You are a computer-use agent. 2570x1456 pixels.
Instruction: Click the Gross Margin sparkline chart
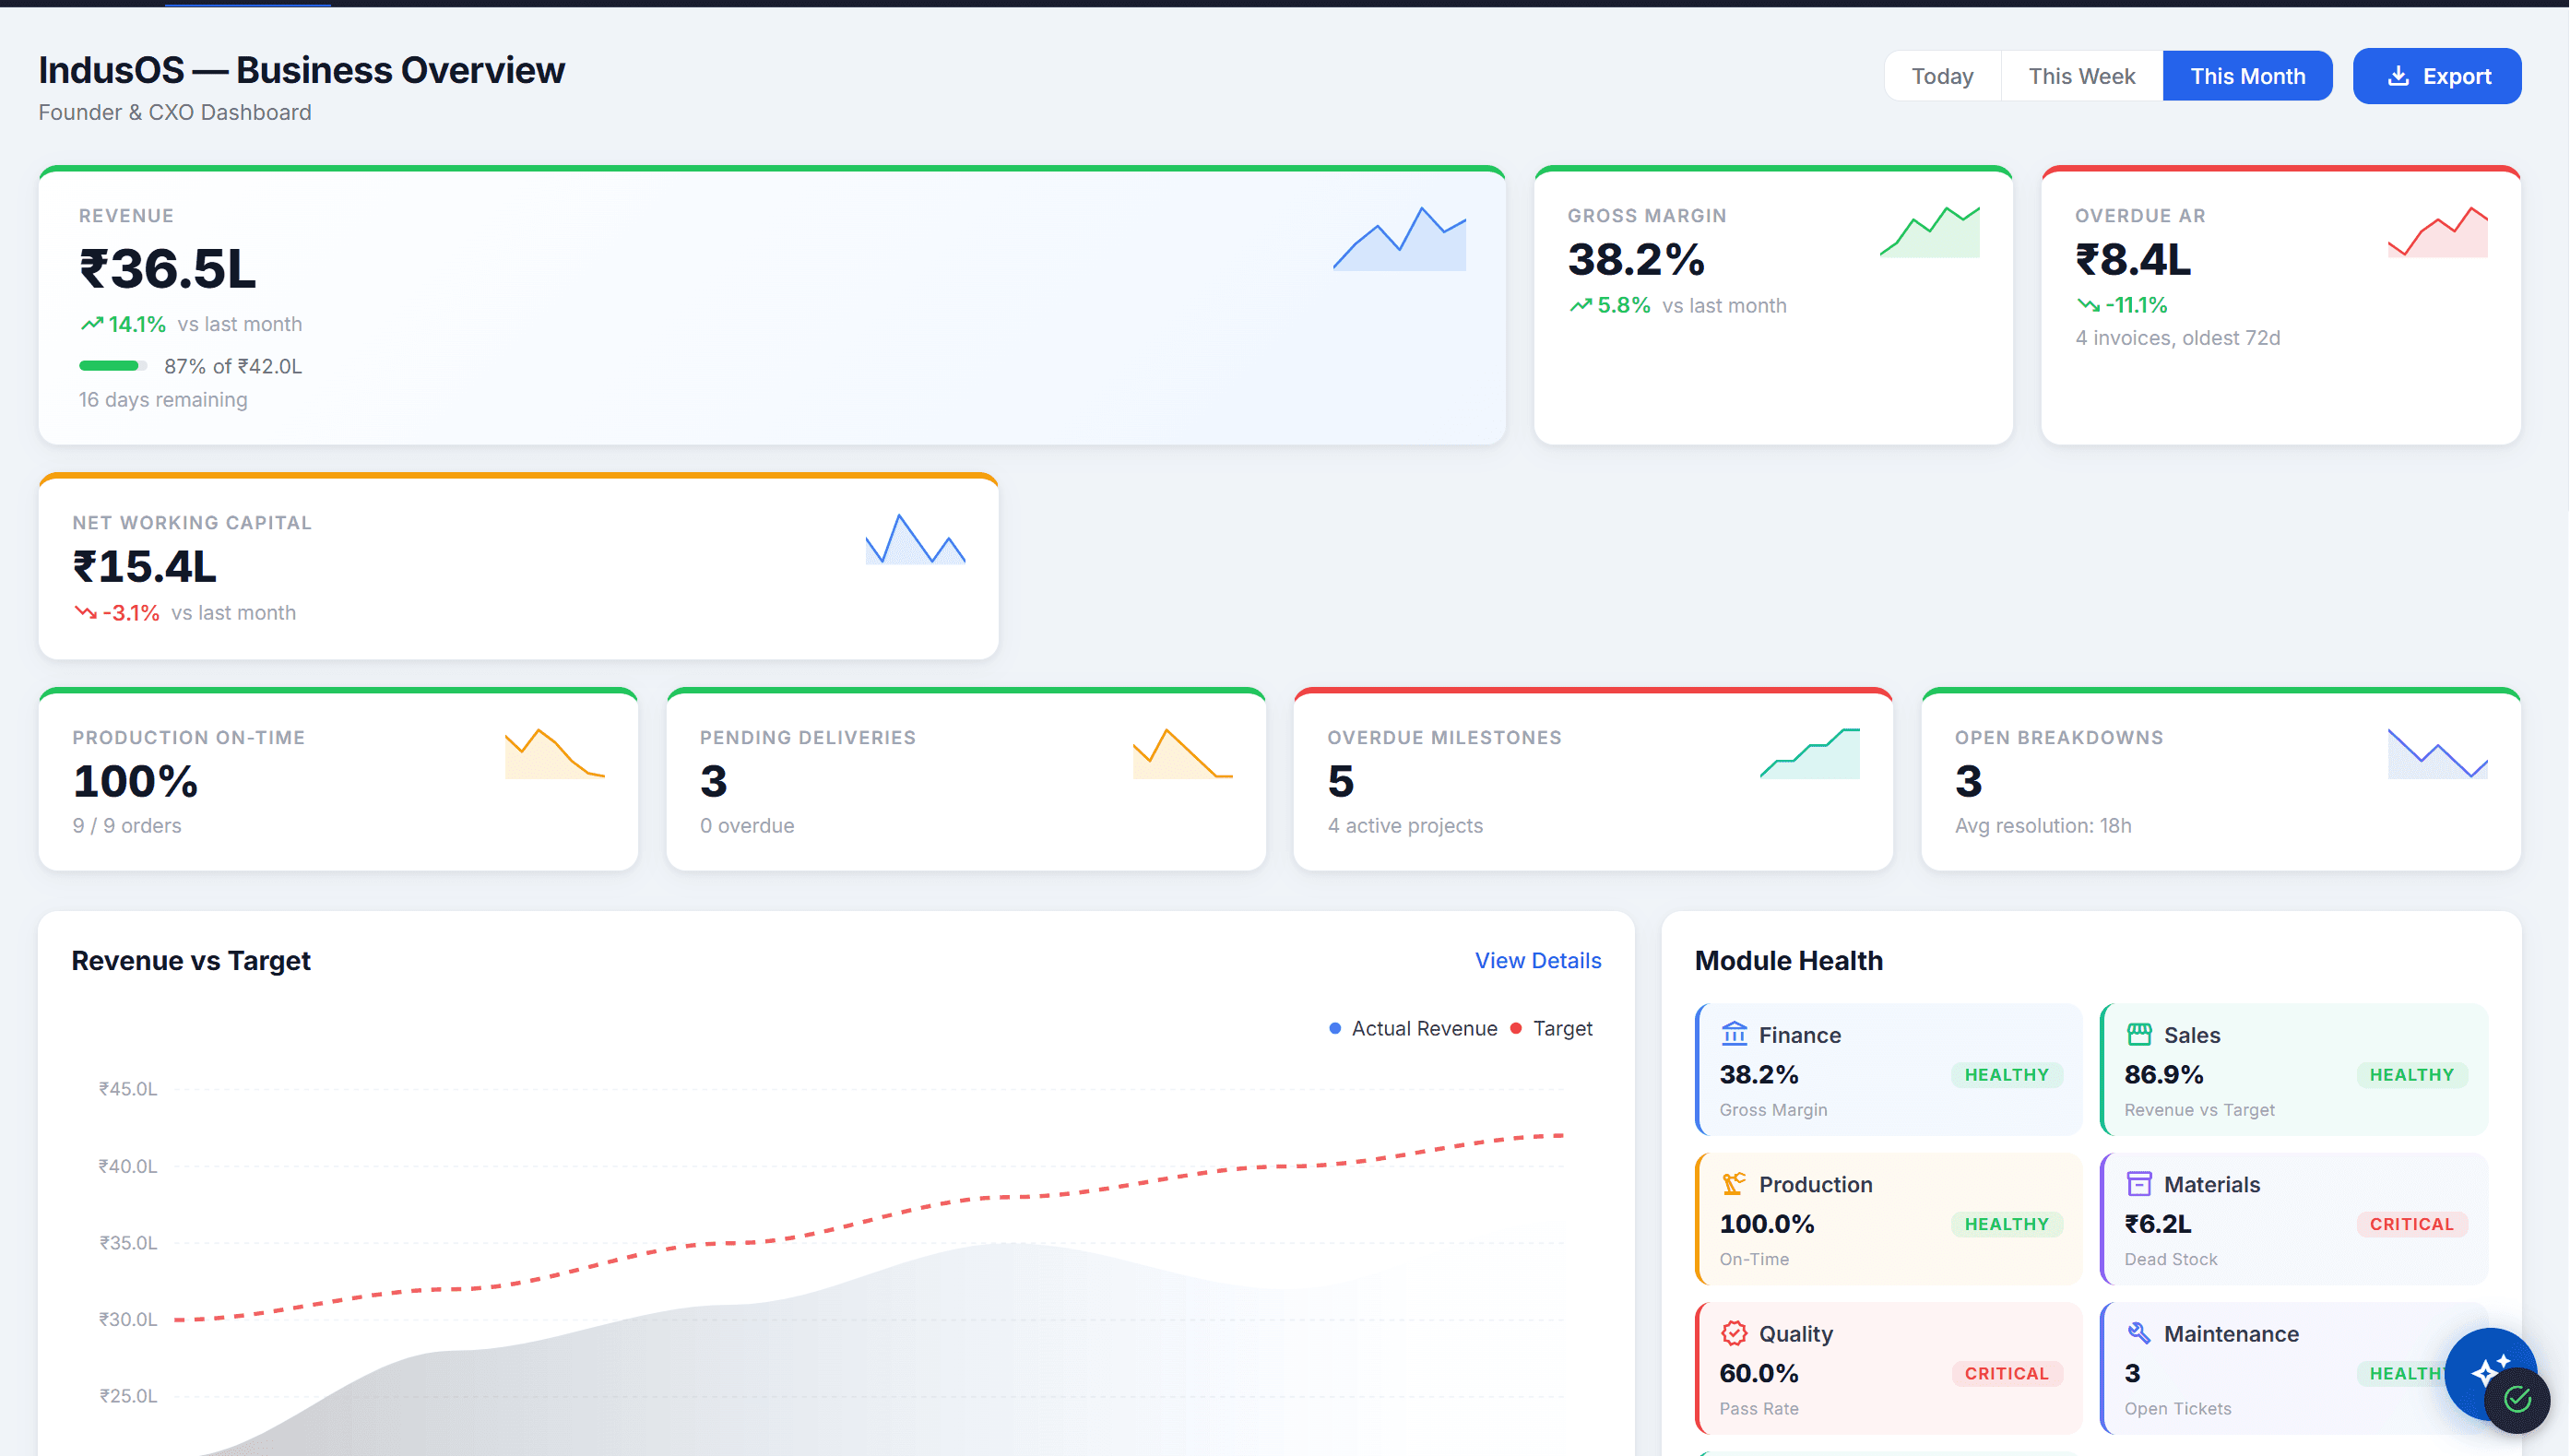[1930, 231]
